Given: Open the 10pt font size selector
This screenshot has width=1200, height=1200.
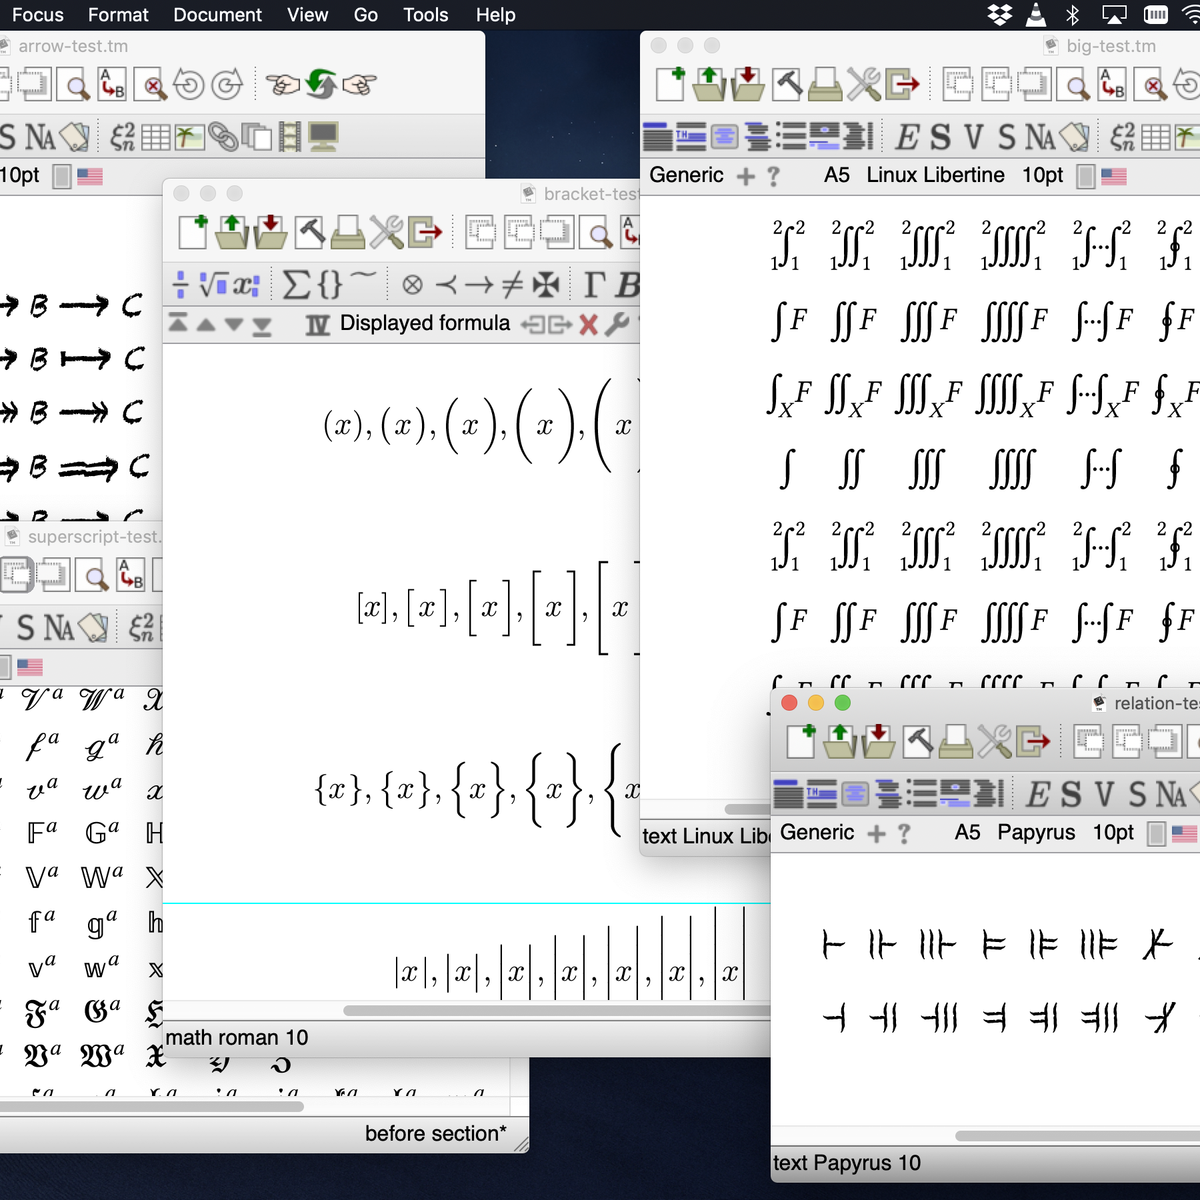Looking at the screenshot, I should pos(1042,175).
